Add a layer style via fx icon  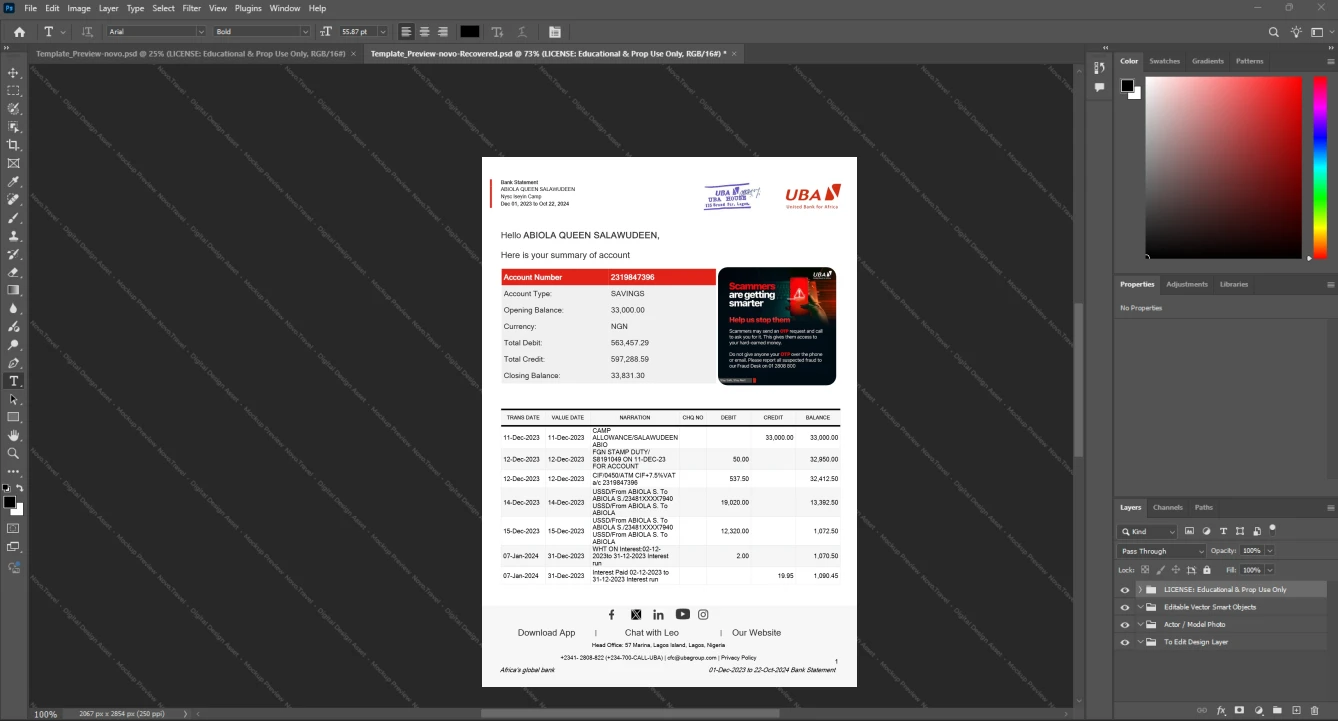(x=1221, y=710)
